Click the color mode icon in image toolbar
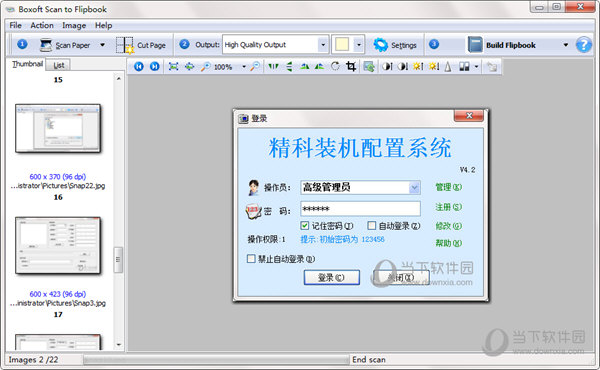The width and height of the screenshot is (600, 370). (464, 67)
